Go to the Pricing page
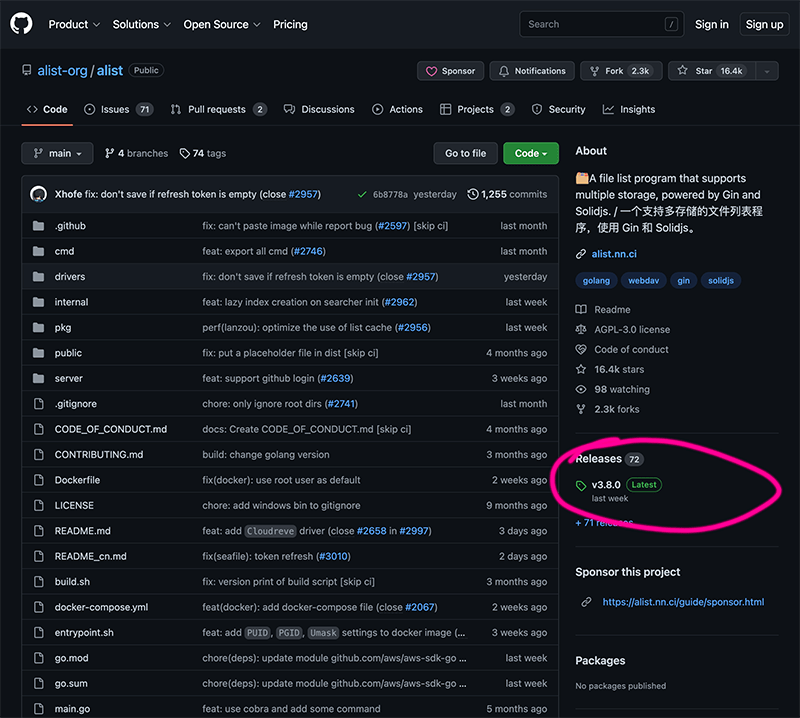 coord(290,24)
